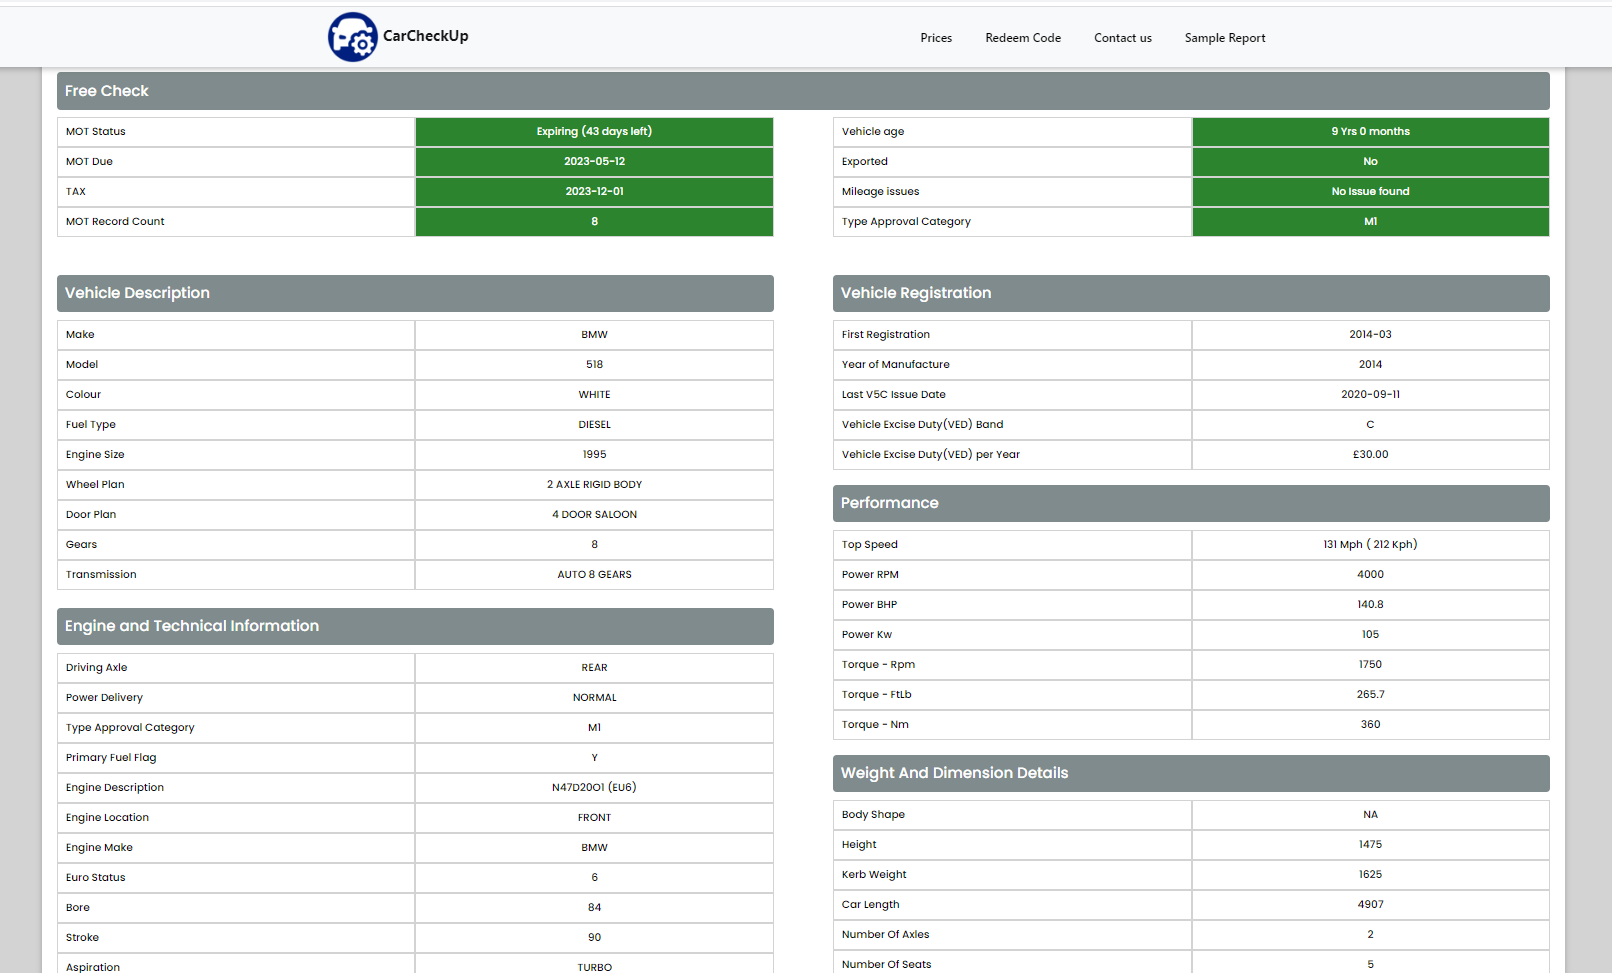Click the Year of Manufacture label

[x=896, y=365]
